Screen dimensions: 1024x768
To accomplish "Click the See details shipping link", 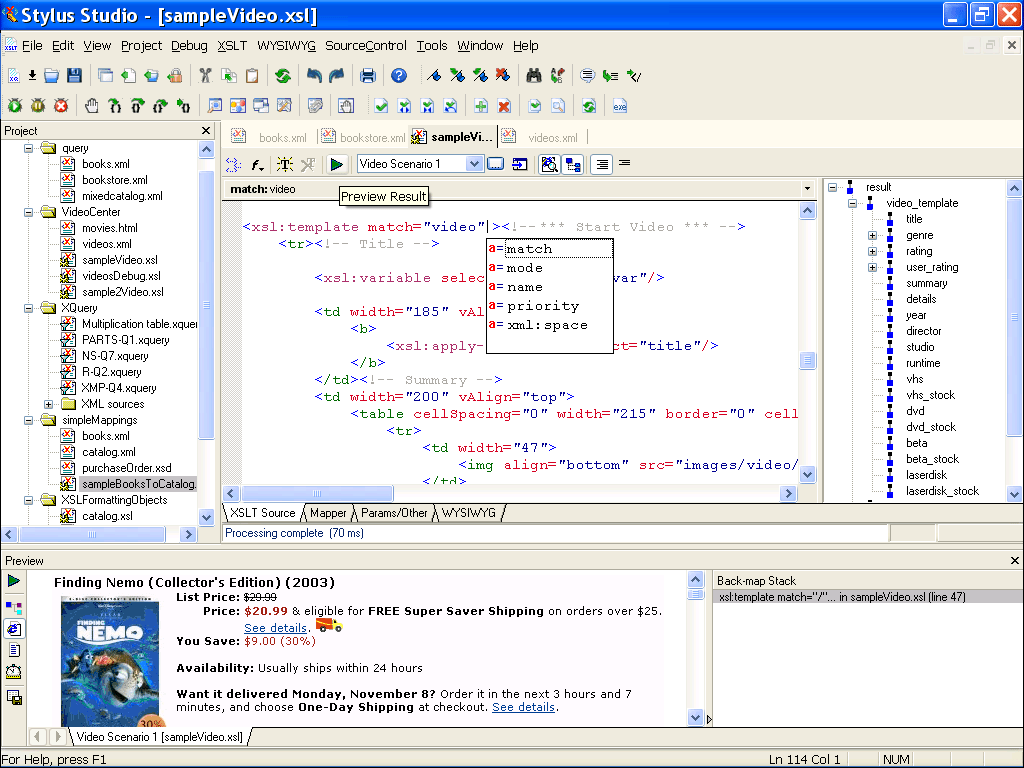I will pos(275,628).
